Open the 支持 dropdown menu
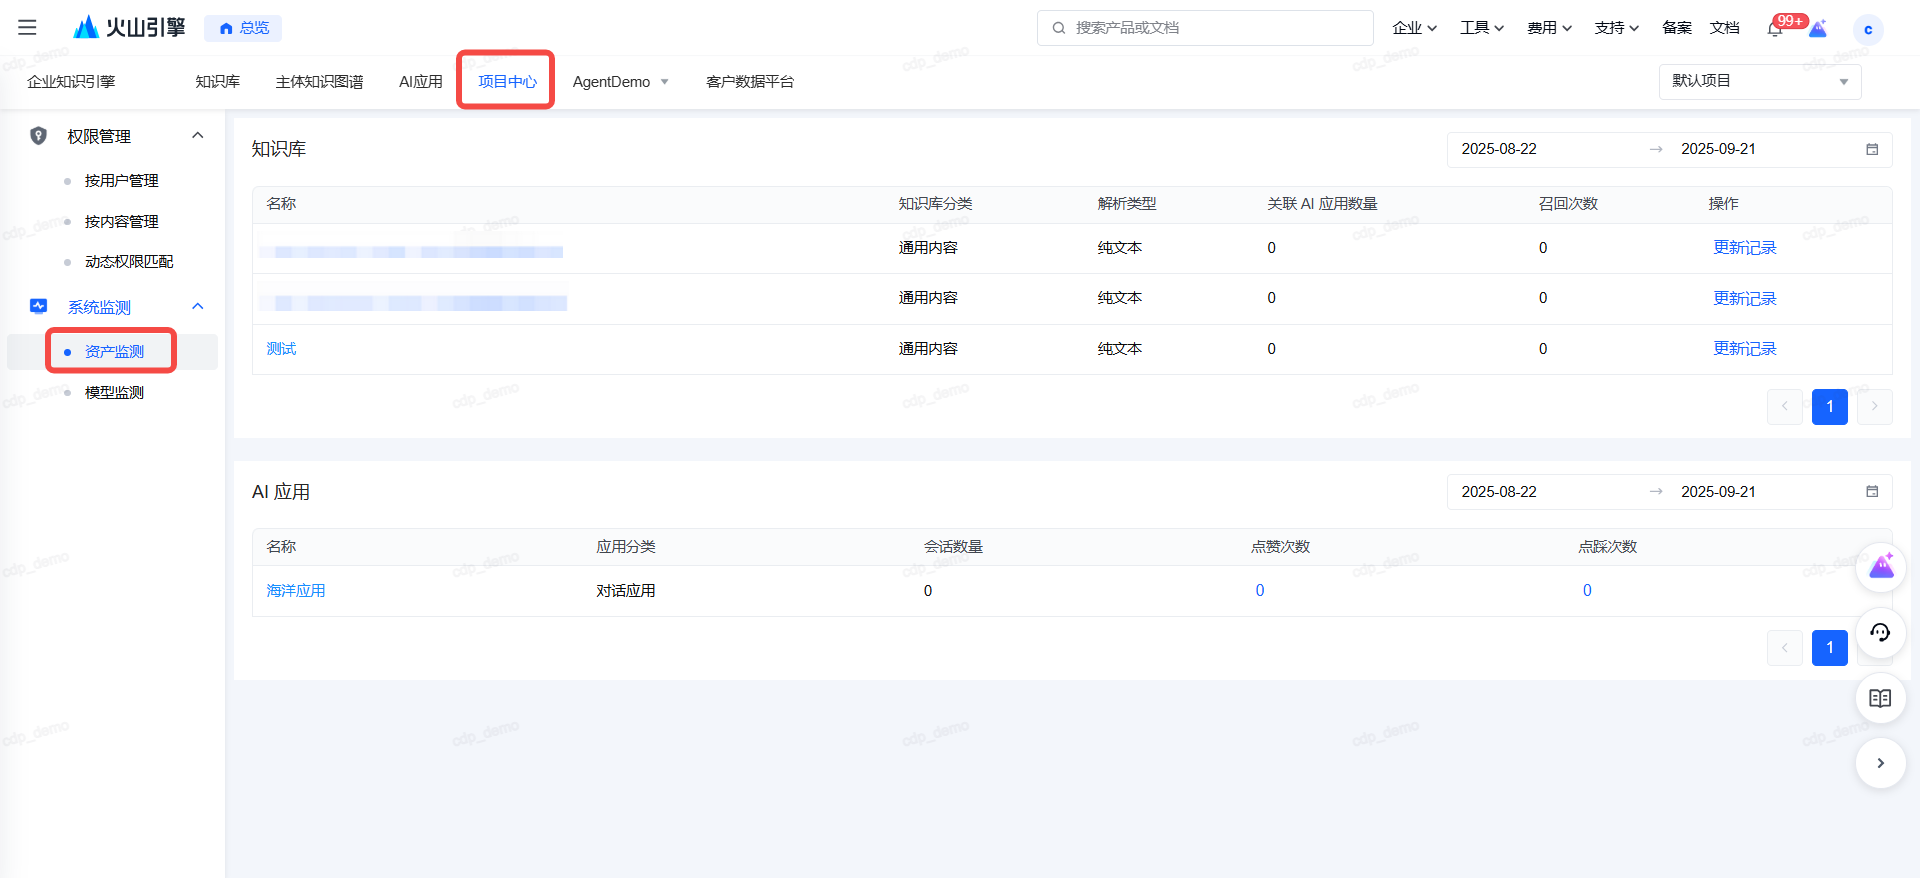The width and height of the screenshot is (1920, 878). click(x=1616, y=28)
